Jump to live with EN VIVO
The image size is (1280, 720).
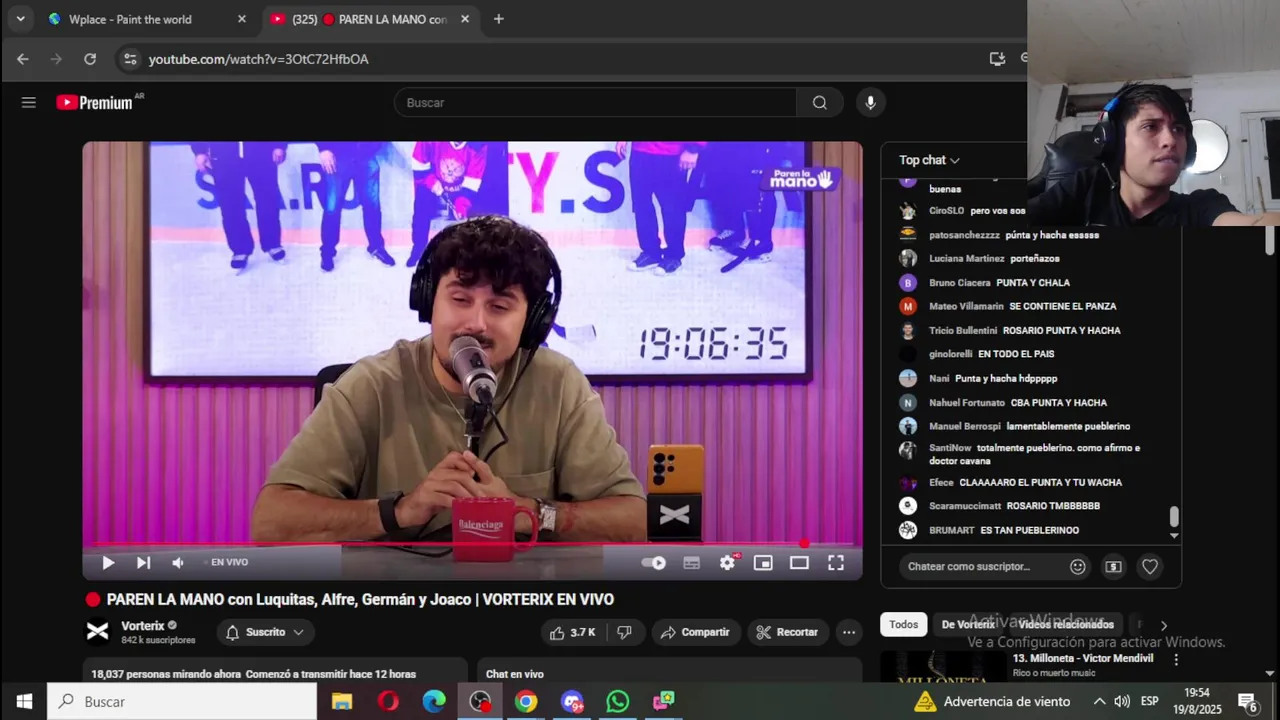[x=229, y=562]
